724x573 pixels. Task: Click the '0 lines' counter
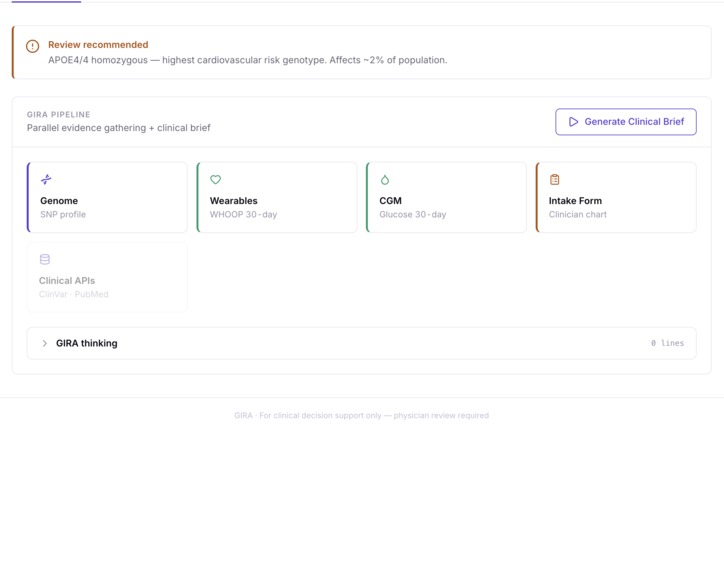pyautogui.click(x=668, y=343)
